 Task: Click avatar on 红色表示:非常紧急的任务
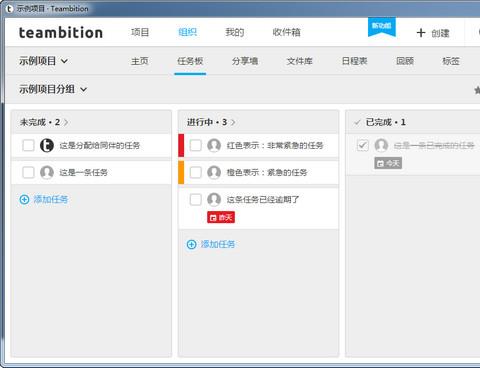[214, 145]
